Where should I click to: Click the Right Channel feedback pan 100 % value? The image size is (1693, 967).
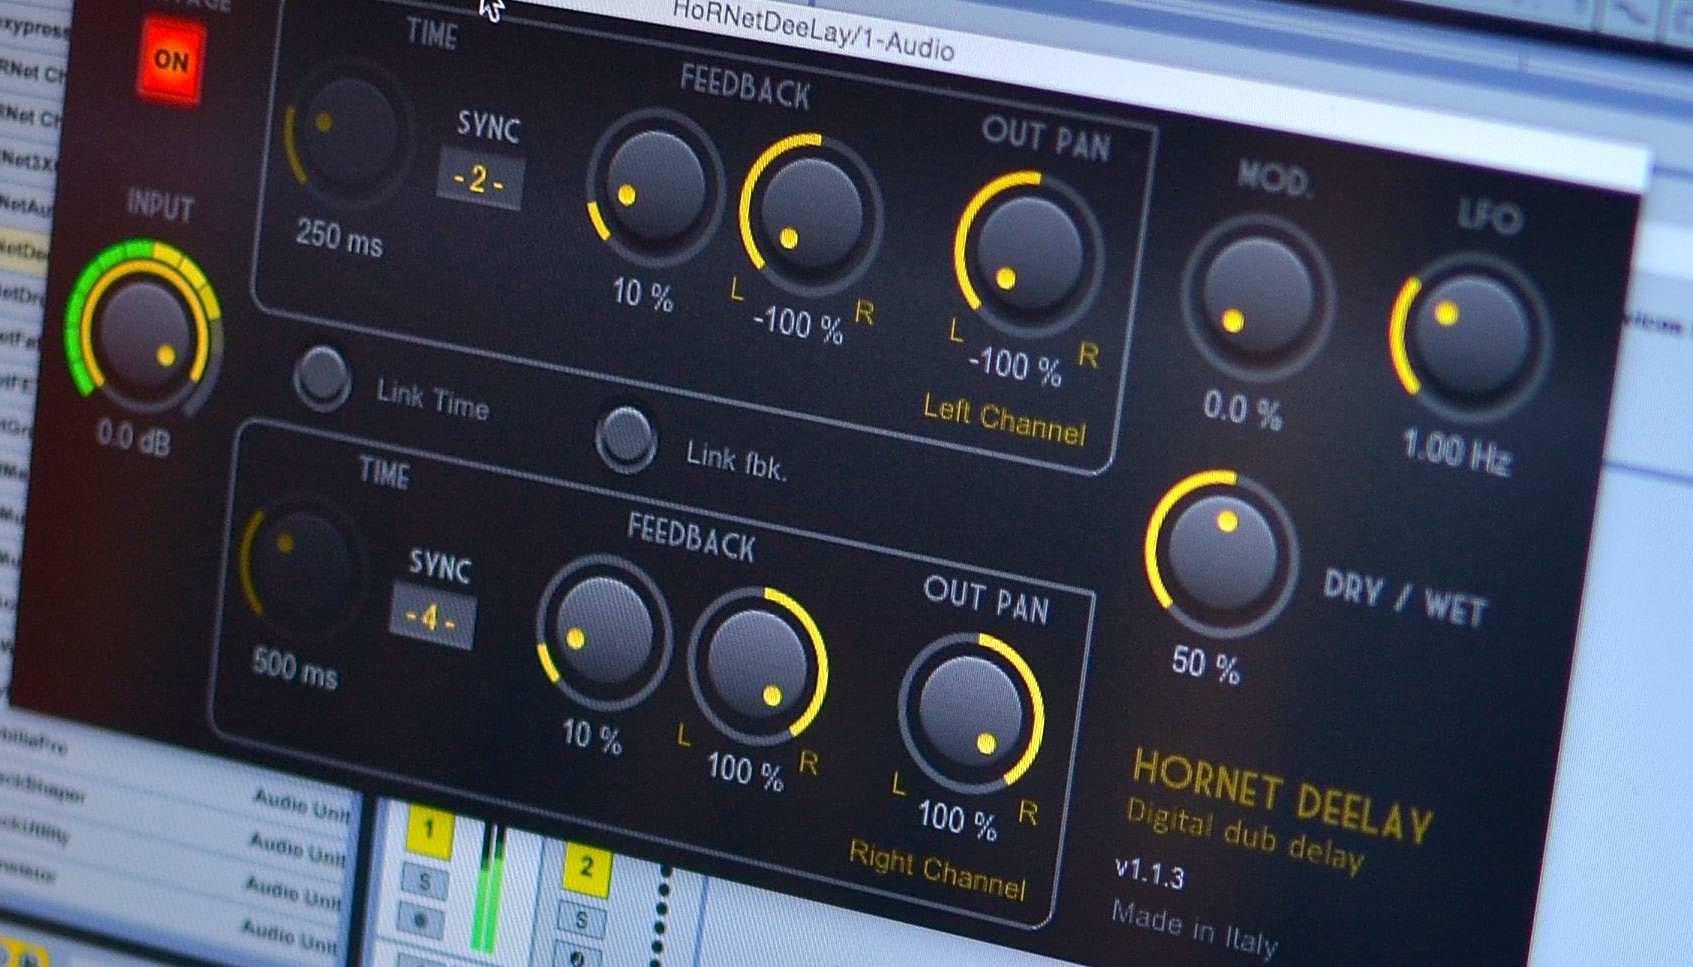[745, 771]
